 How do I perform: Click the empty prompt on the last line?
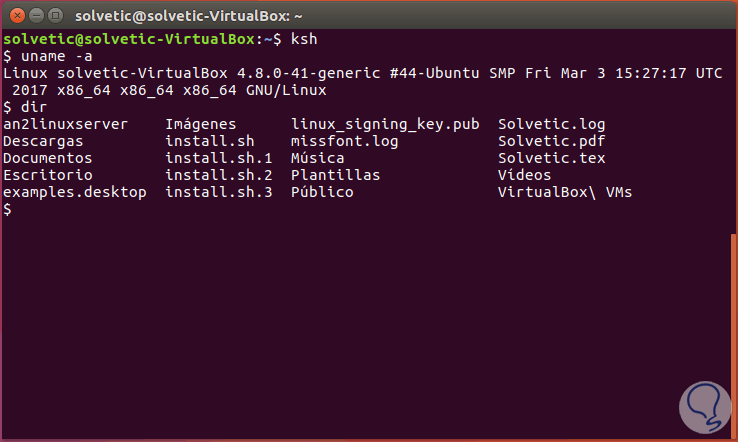point(8,209)
